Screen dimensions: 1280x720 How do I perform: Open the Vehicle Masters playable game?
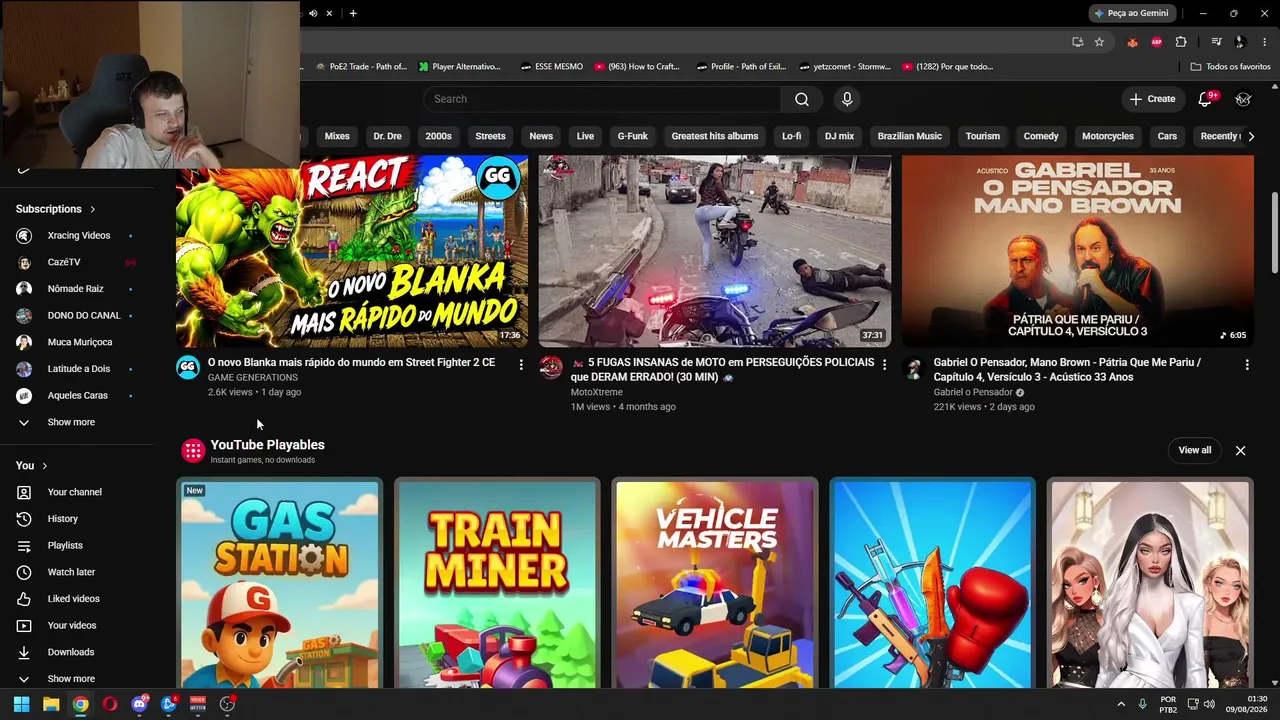pos(715,584)
